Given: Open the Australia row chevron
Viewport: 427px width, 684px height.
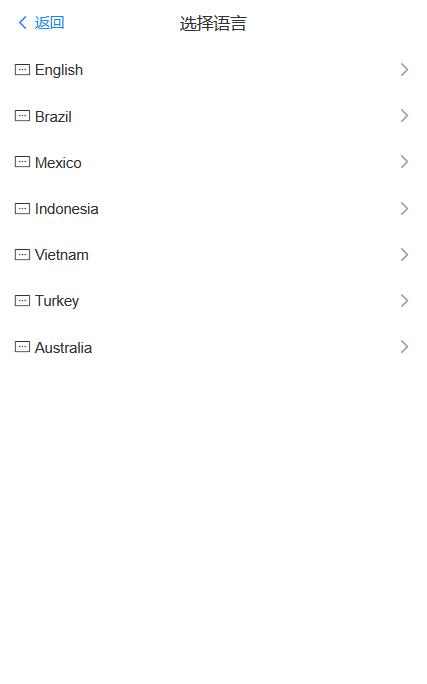Looking at the screenshot, I should click(404, 347).
